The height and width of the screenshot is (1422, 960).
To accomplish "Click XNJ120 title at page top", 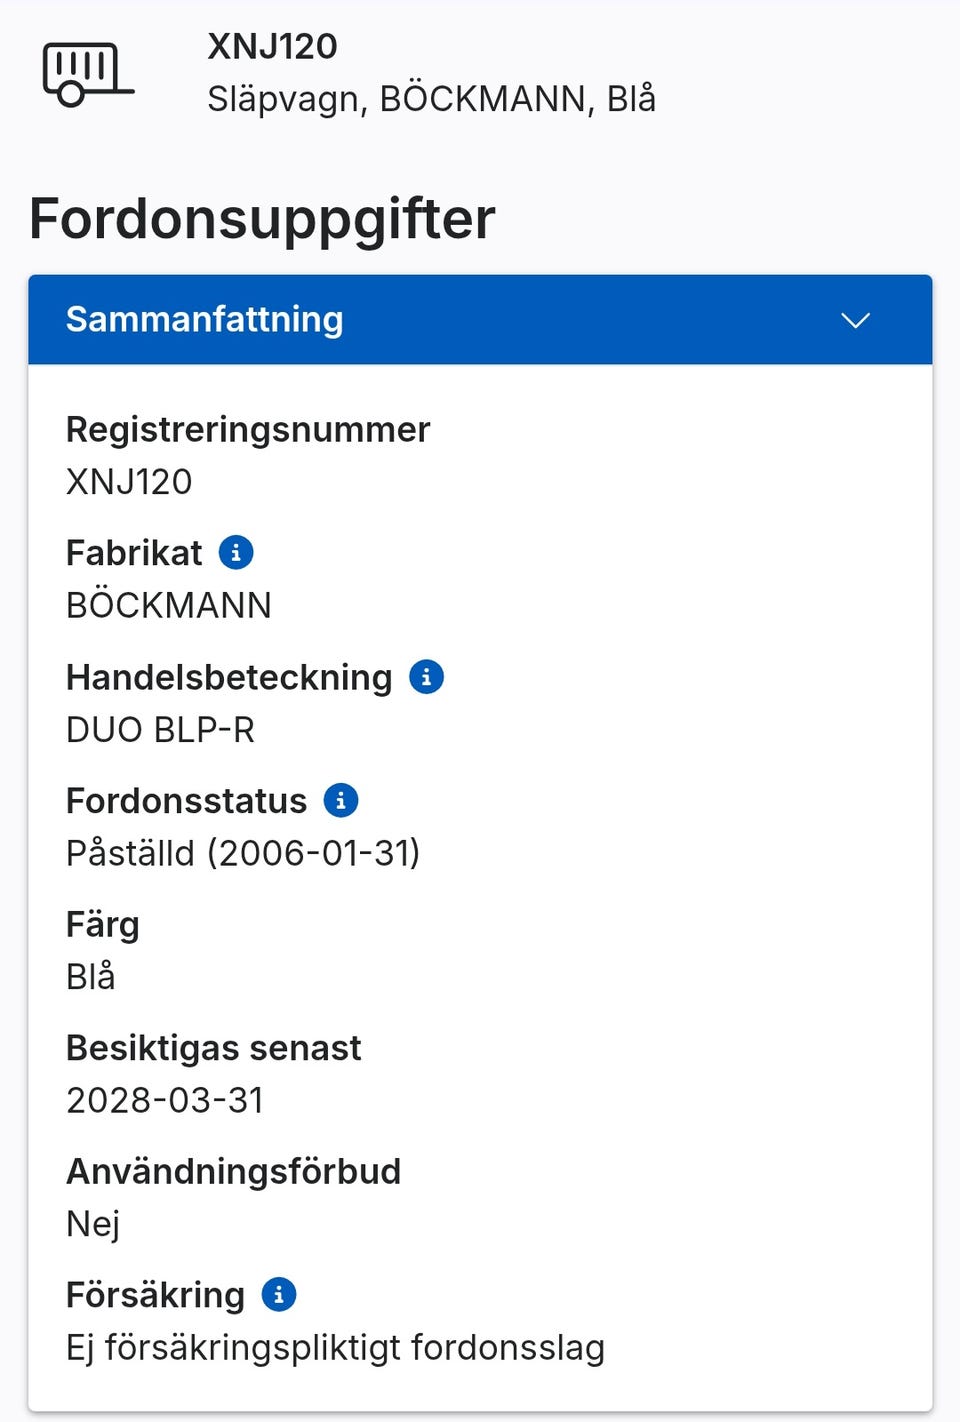I will pos(272,46).
